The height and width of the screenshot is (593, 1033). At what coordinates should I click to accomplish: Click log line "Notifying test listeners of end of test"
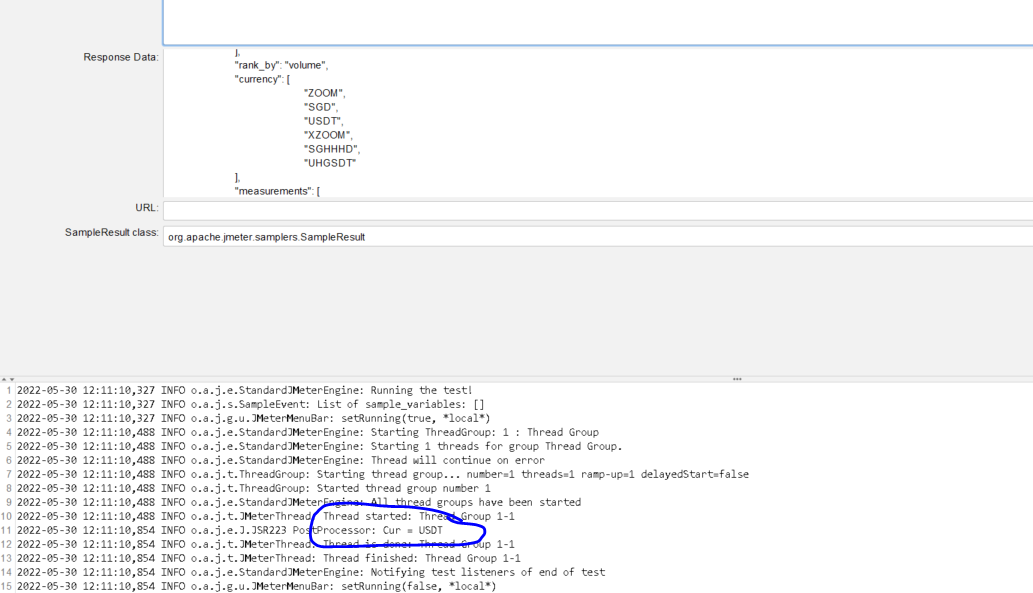pyautogui.click(x=311, y=572)
